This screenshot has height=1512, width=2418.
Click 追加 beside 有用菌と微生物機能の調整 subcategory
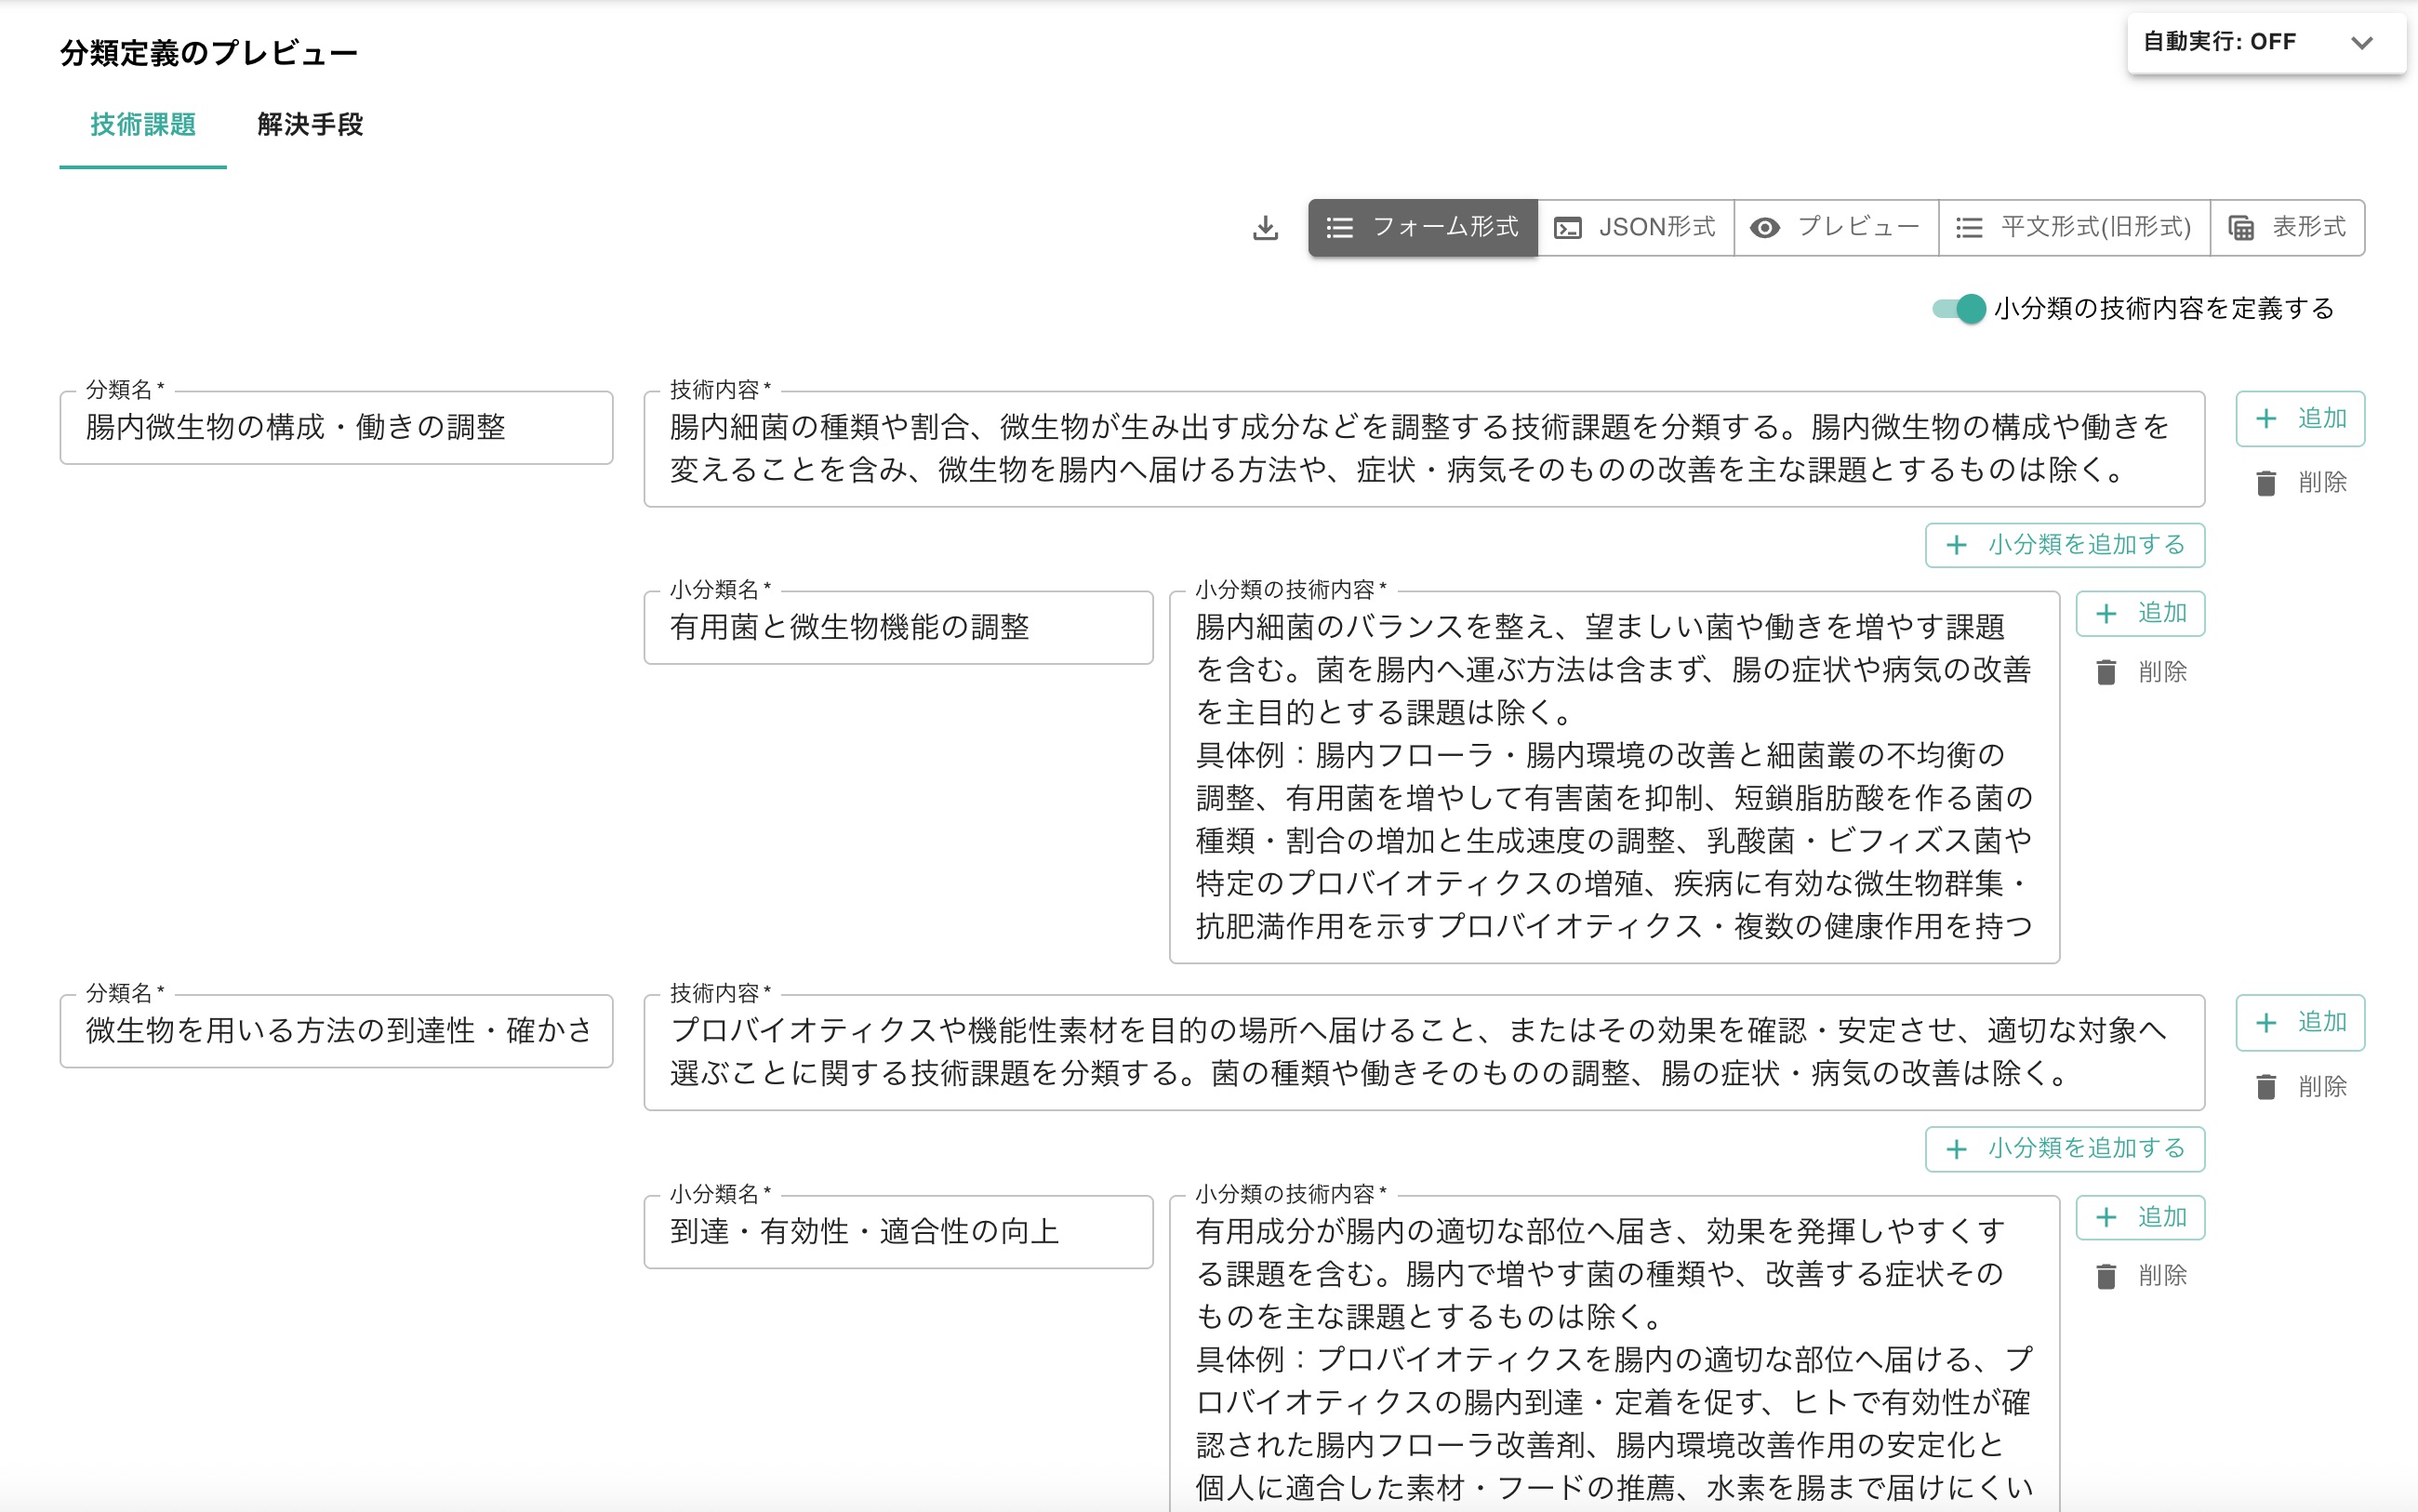(x=2140, y=613)
